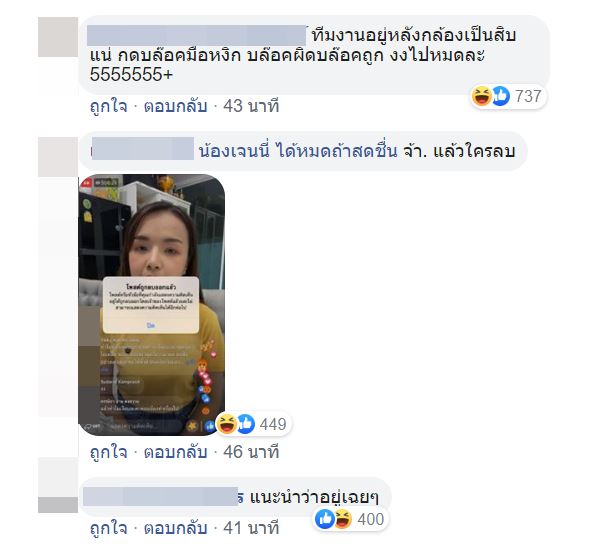Open the 400 reactions count
The image size is (590, 546).
click(371, 519)
